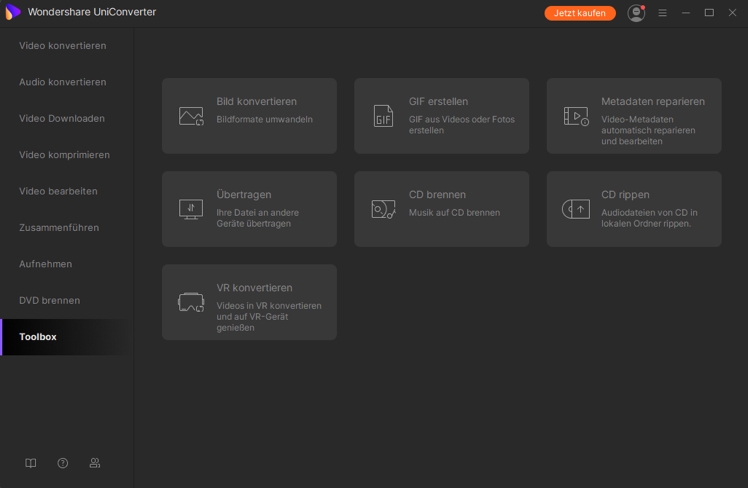Go to Audio konvertieren section
Image resolution: width=748 pixels, height=488 pixels.
62,82
